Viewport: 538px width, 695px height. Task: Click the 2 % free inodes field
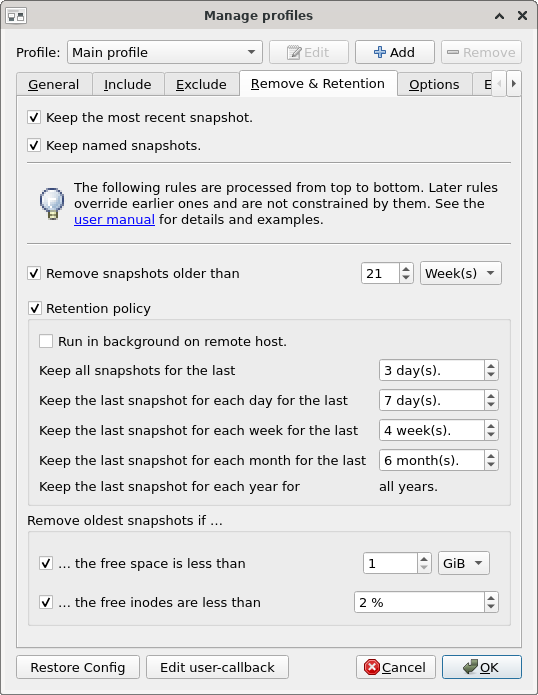pyautogui.click(x=419, y=602)
